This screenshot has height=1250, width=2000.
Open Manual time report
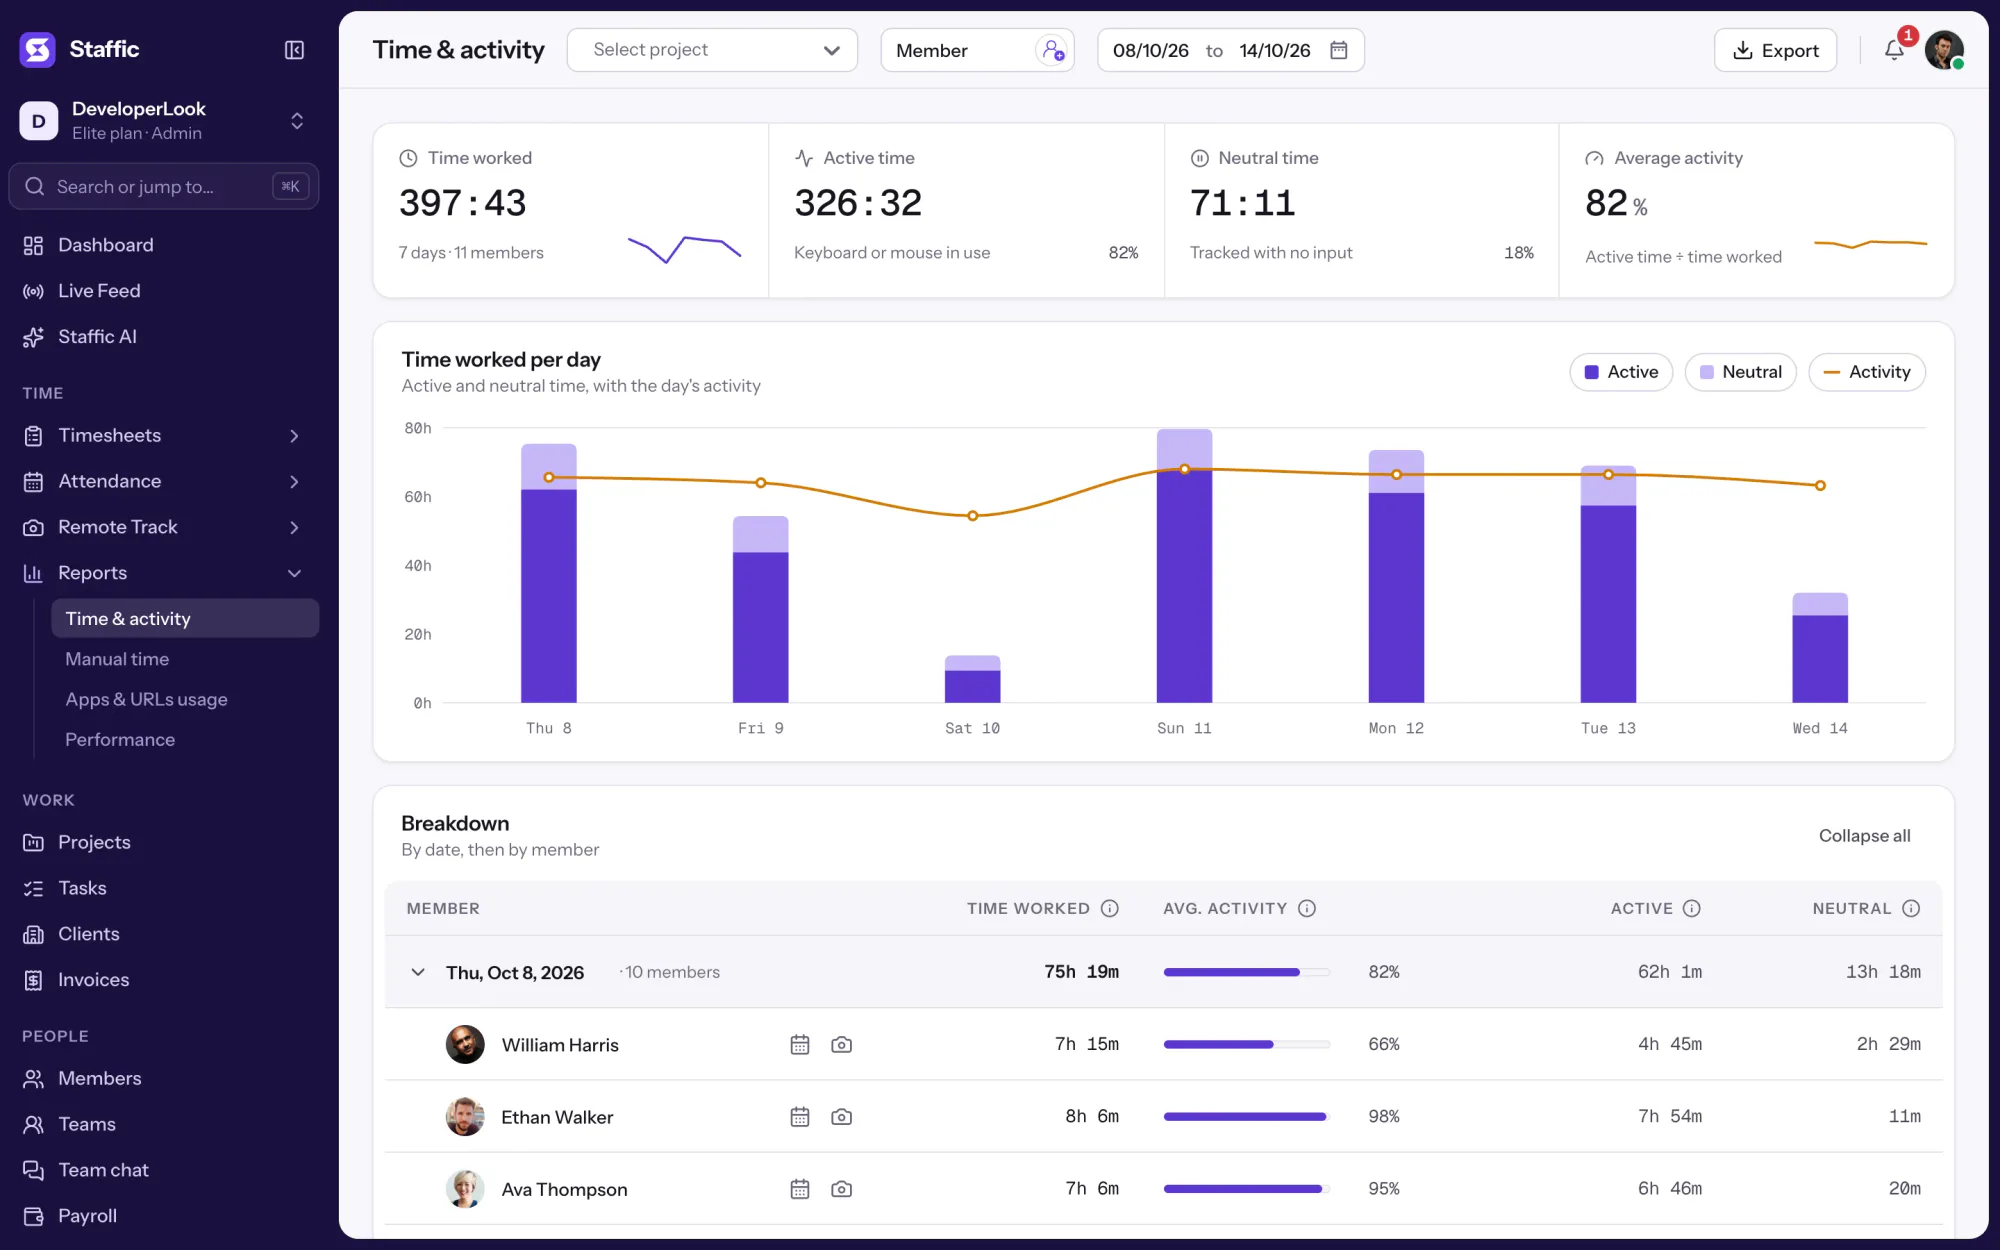117,659
